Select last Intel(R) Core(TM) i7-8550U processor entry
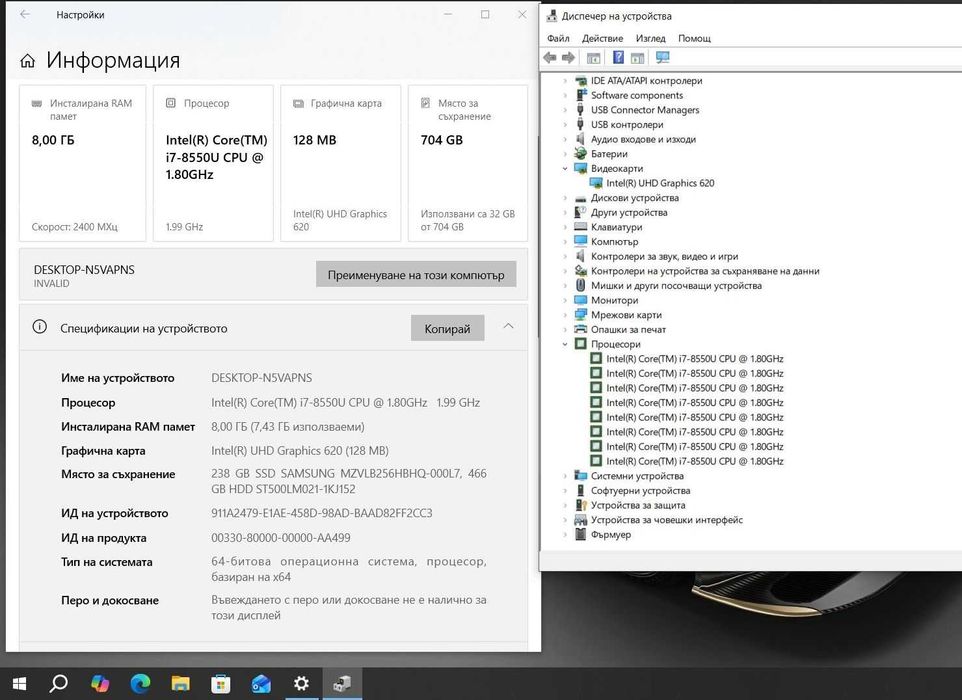 click(x=694, y=461)
